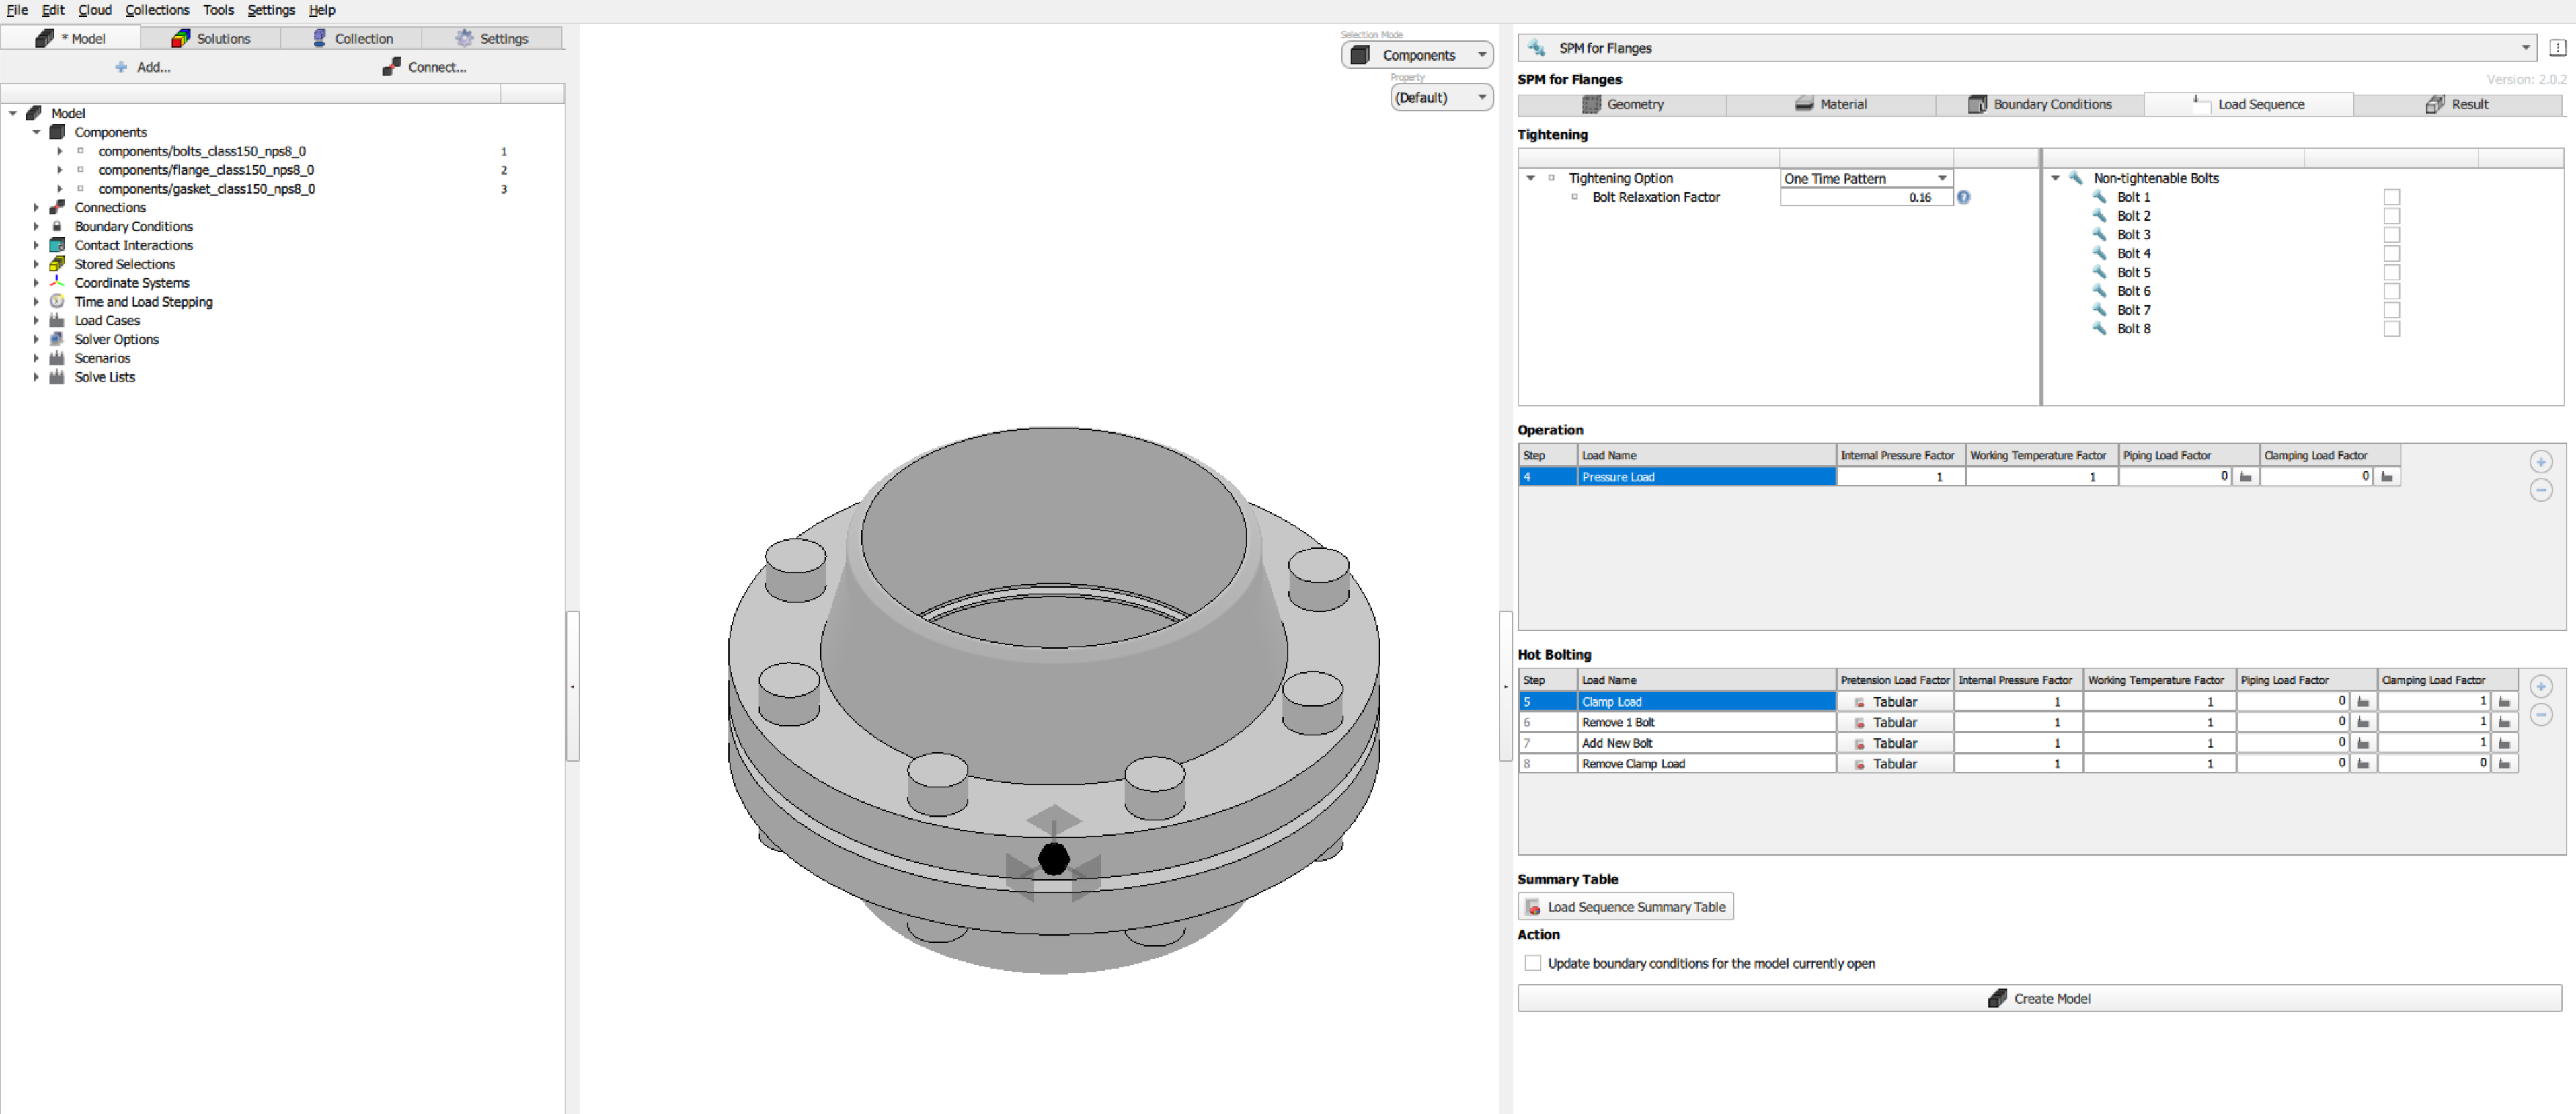Click the Tabular icon in Remove 1 Bolt row
Image resolution: width=2576 pixels, height=1114 pixels.
coord(1859,723)
